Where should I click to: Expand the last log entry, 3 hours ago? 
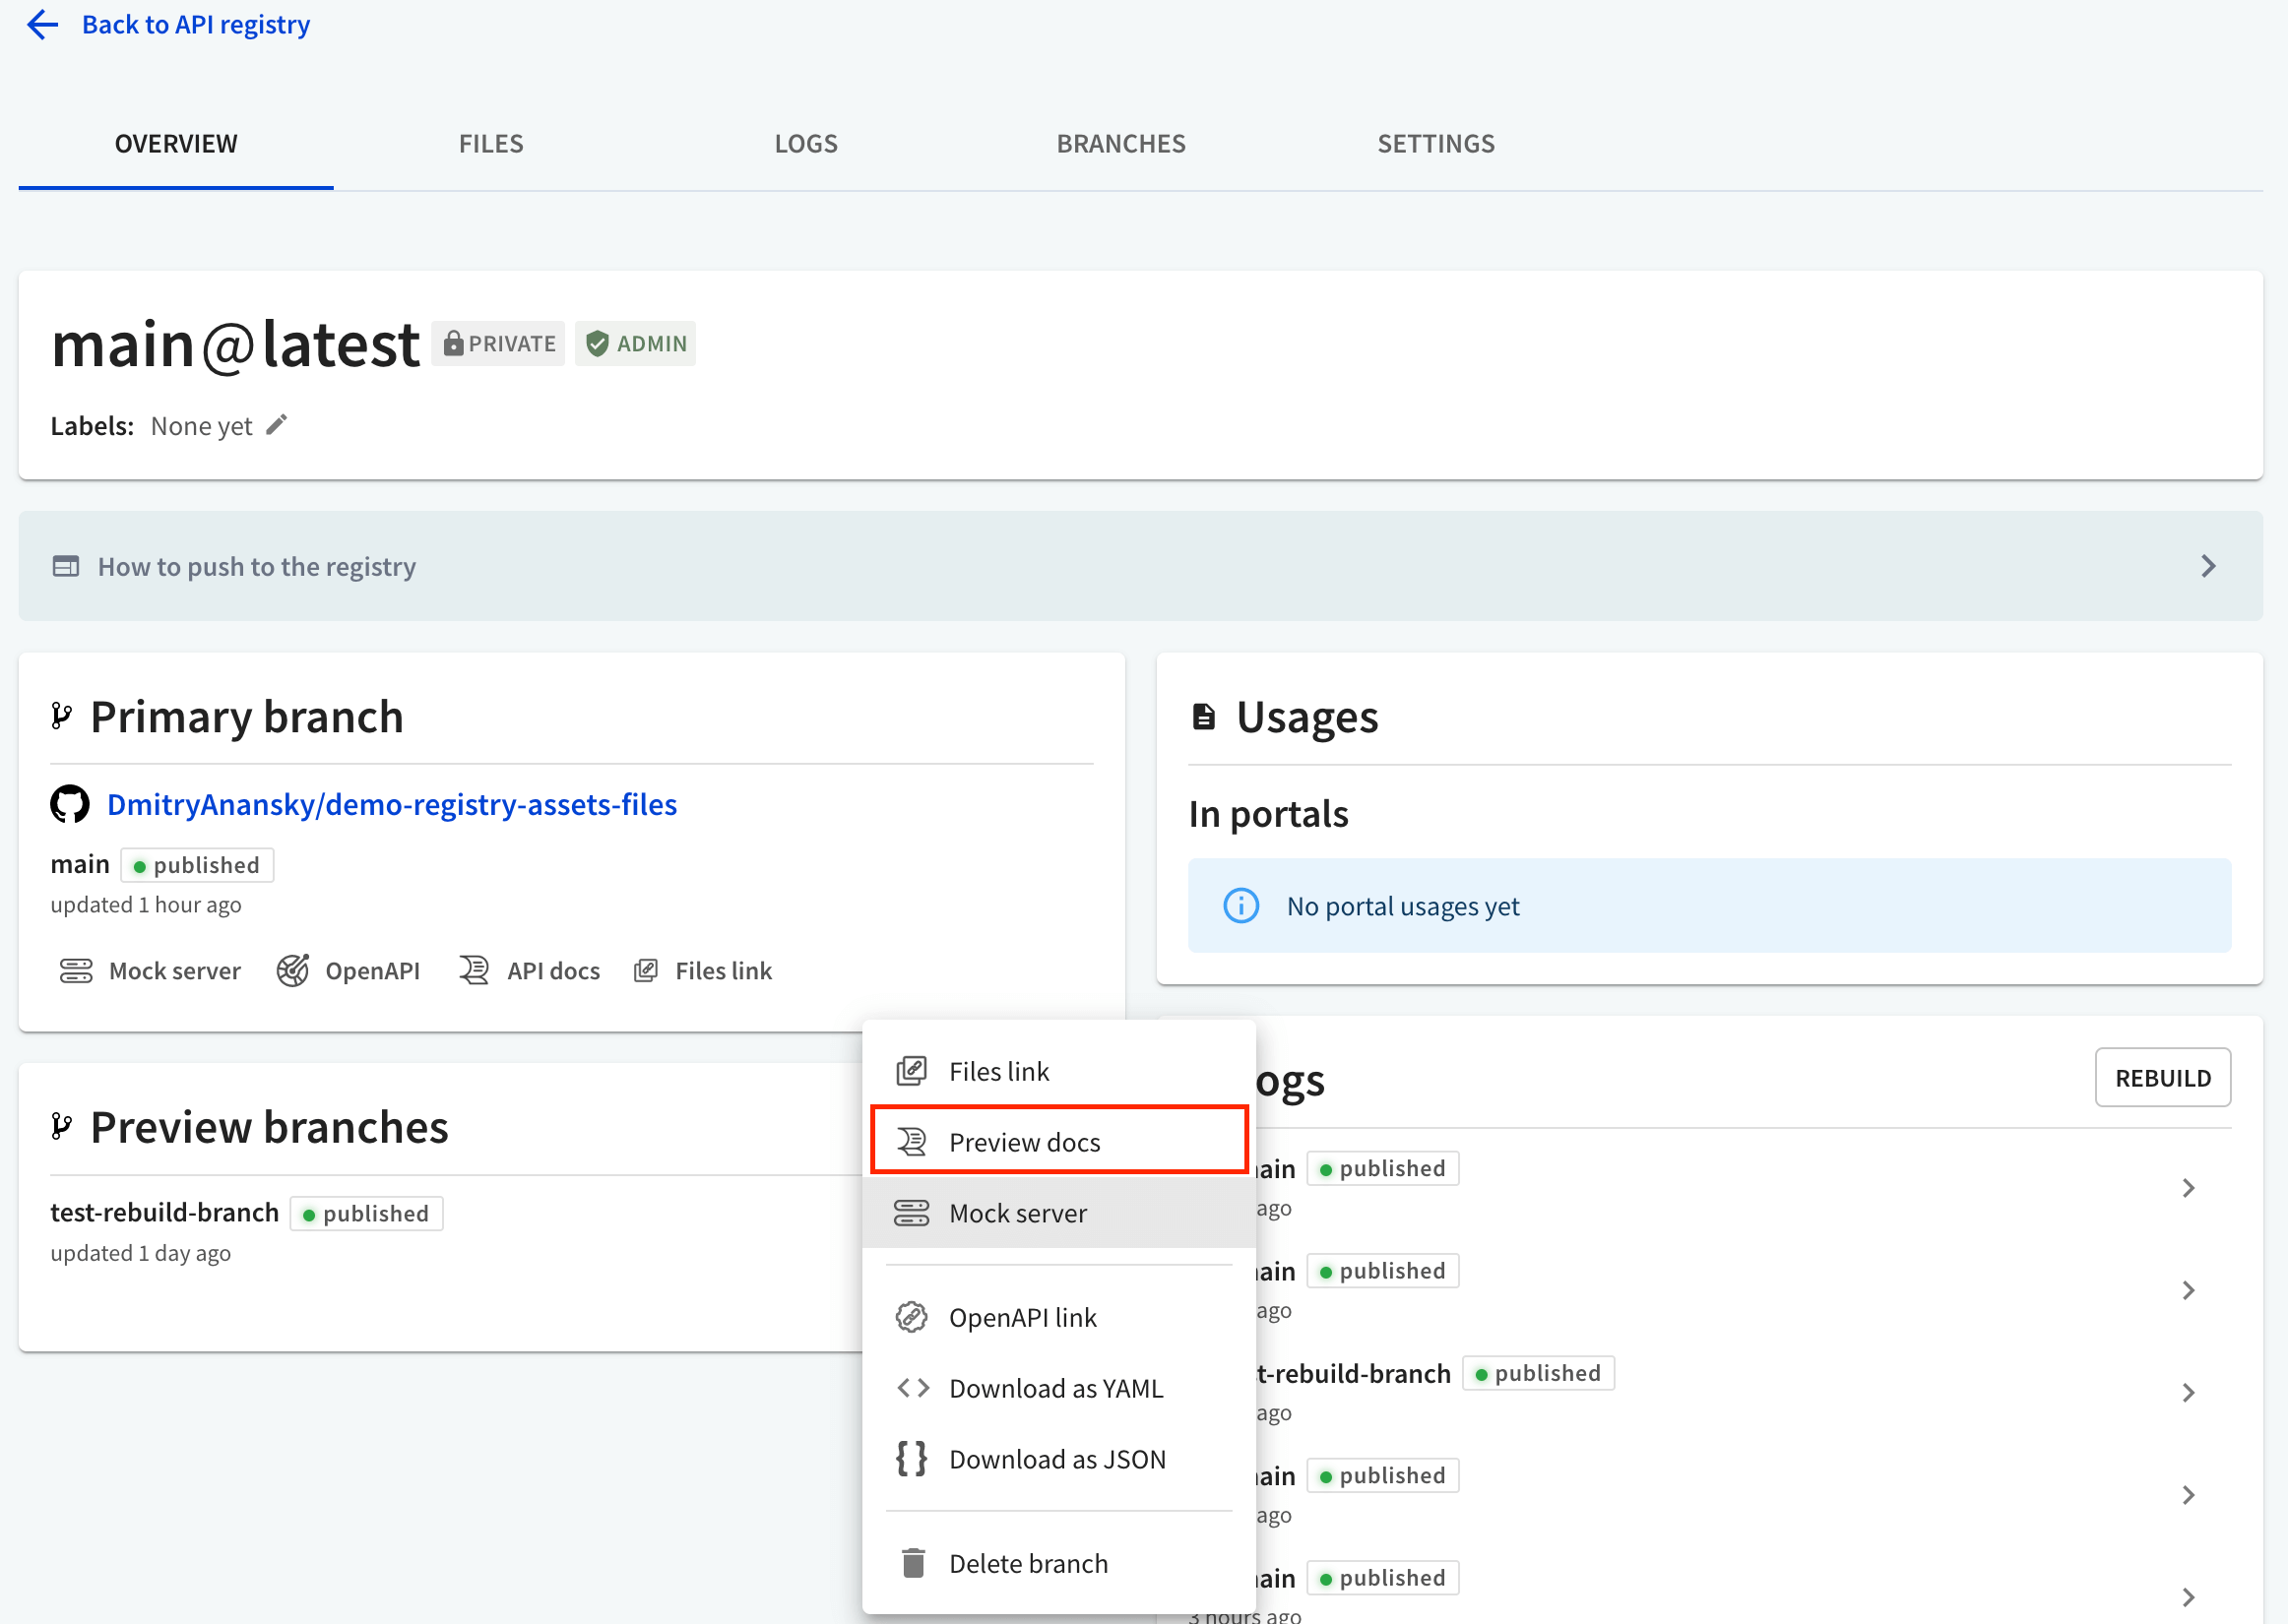2188,1597
